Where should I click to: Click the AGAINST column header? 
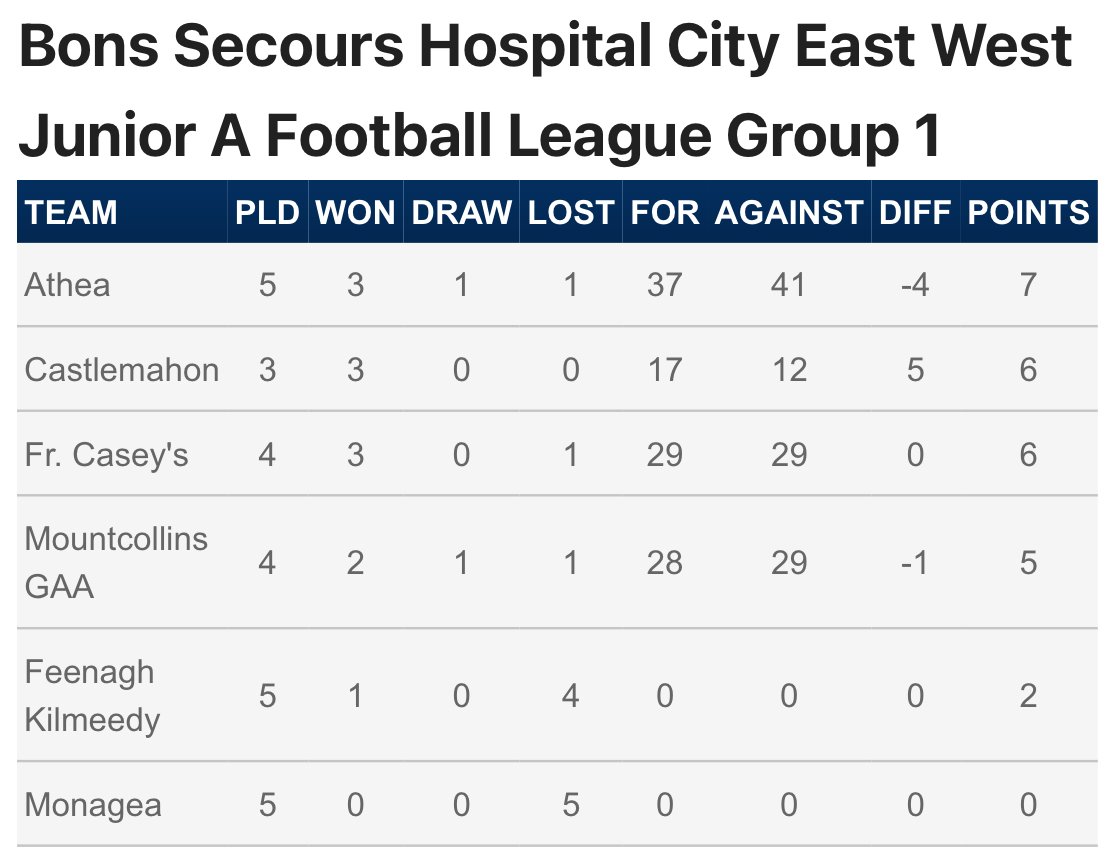point(789,212)
